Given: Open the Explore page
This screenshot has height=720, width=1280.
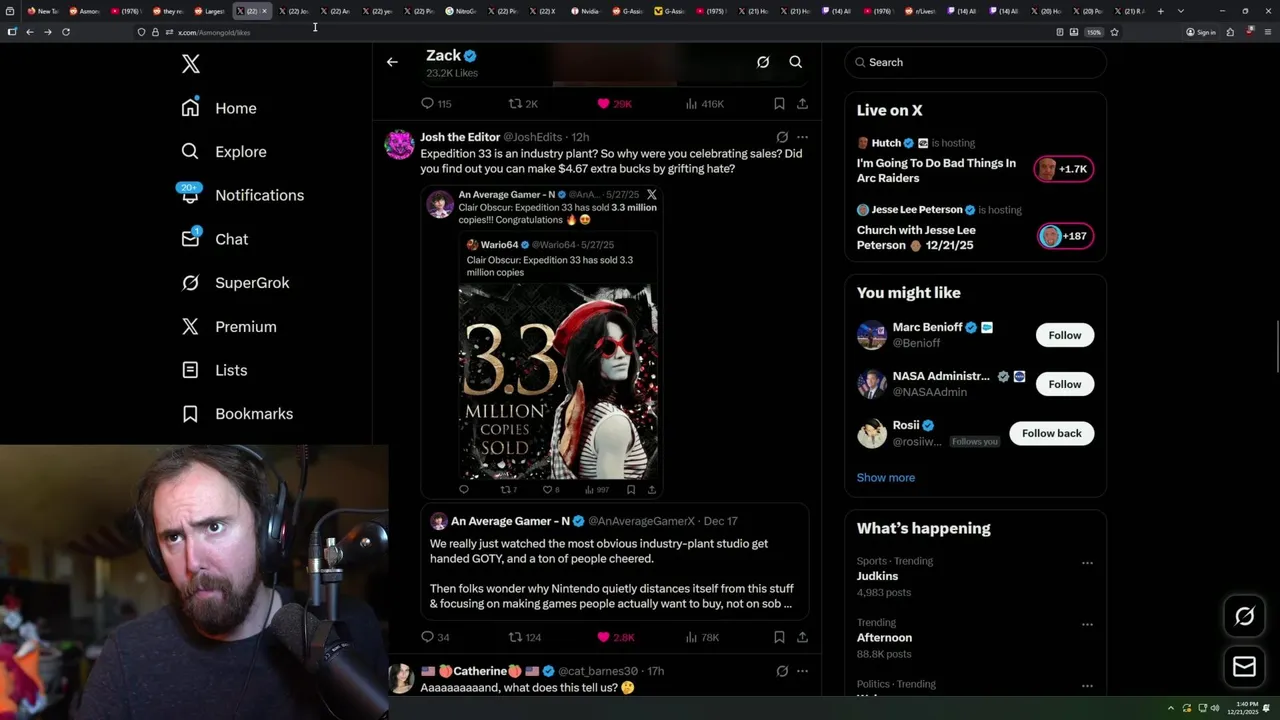Looking at the screenshot, I should pos(224,152).
